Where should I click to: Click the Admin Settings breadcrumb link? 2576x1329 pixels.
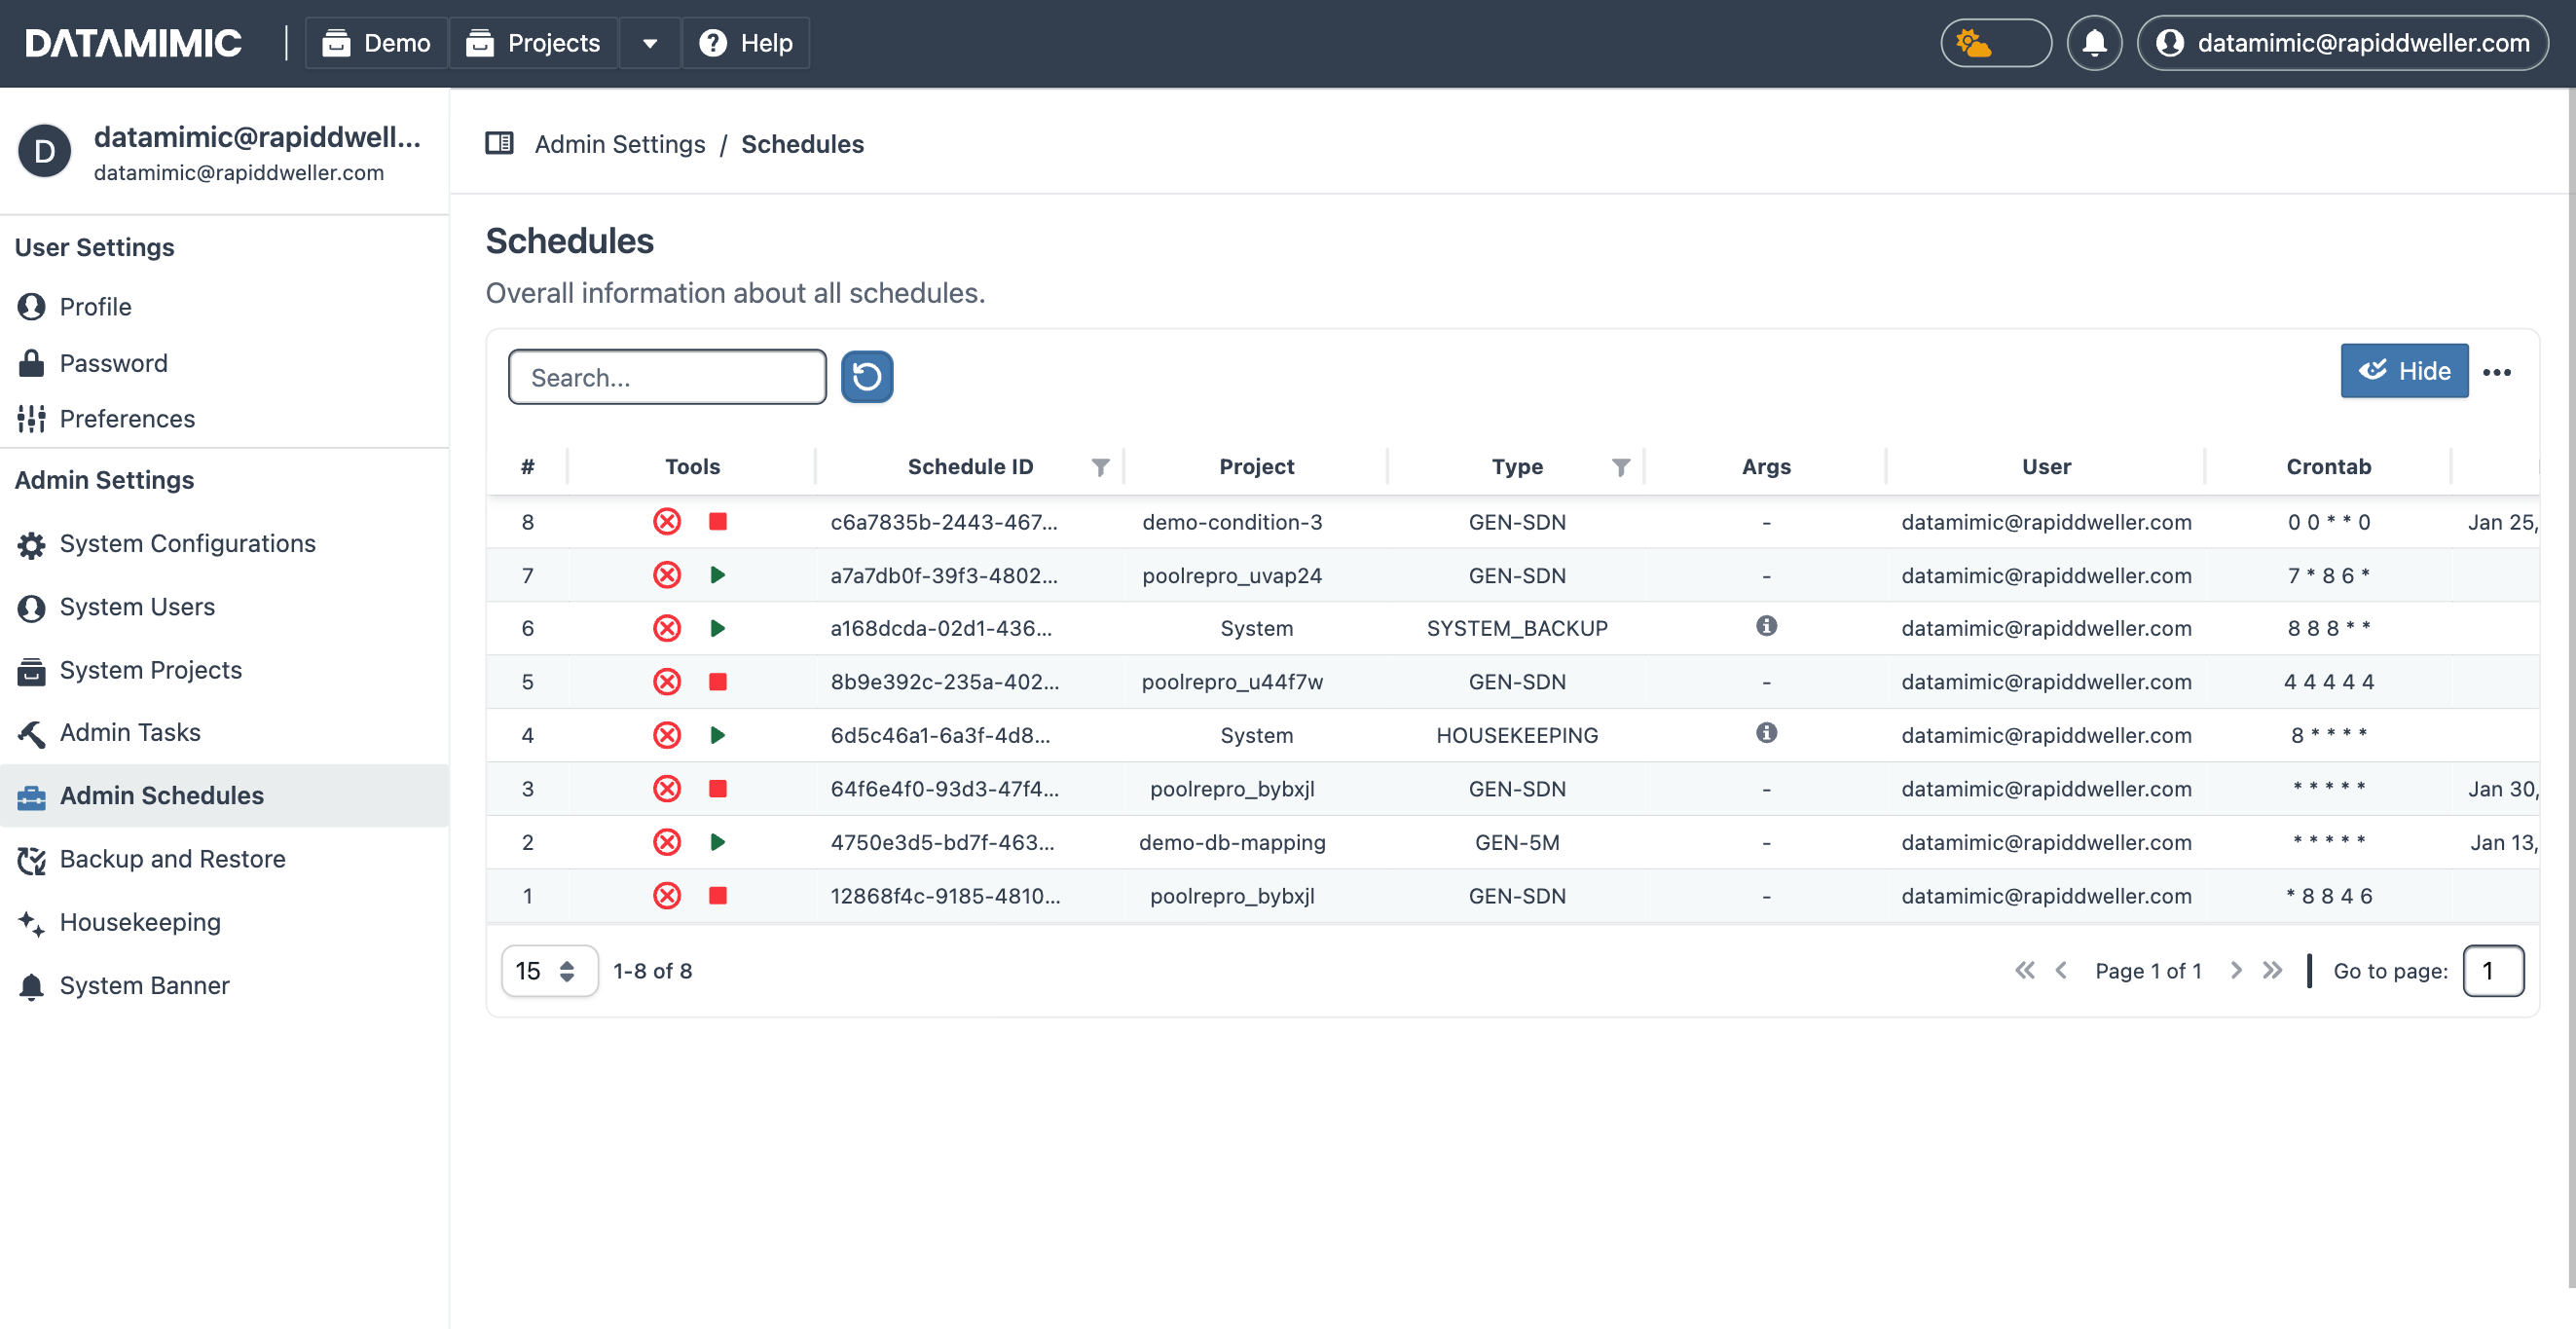(620, 144)
